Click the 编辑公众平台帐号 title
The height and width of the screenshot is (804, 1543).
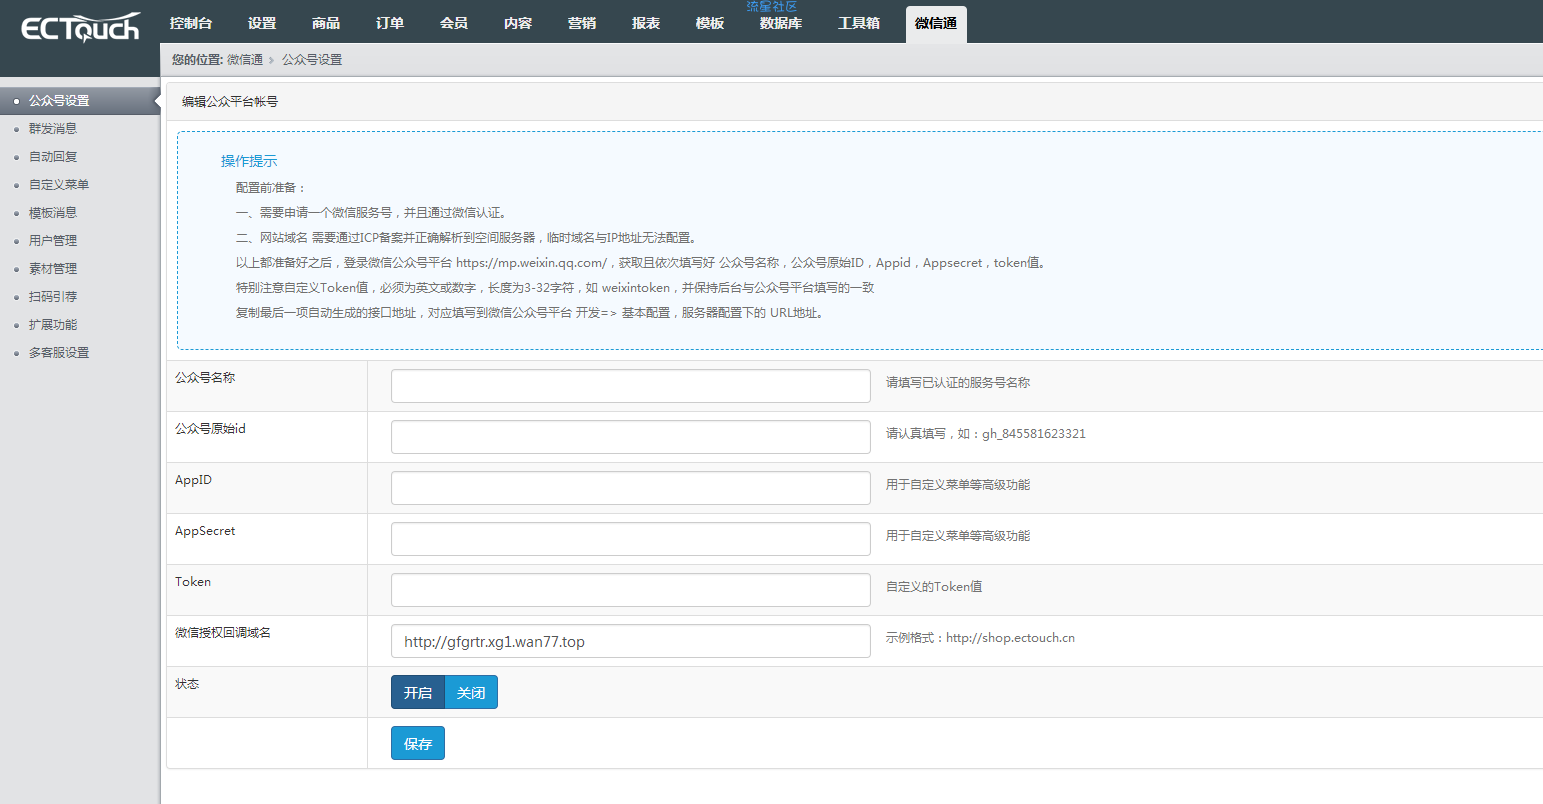point(230,102)
